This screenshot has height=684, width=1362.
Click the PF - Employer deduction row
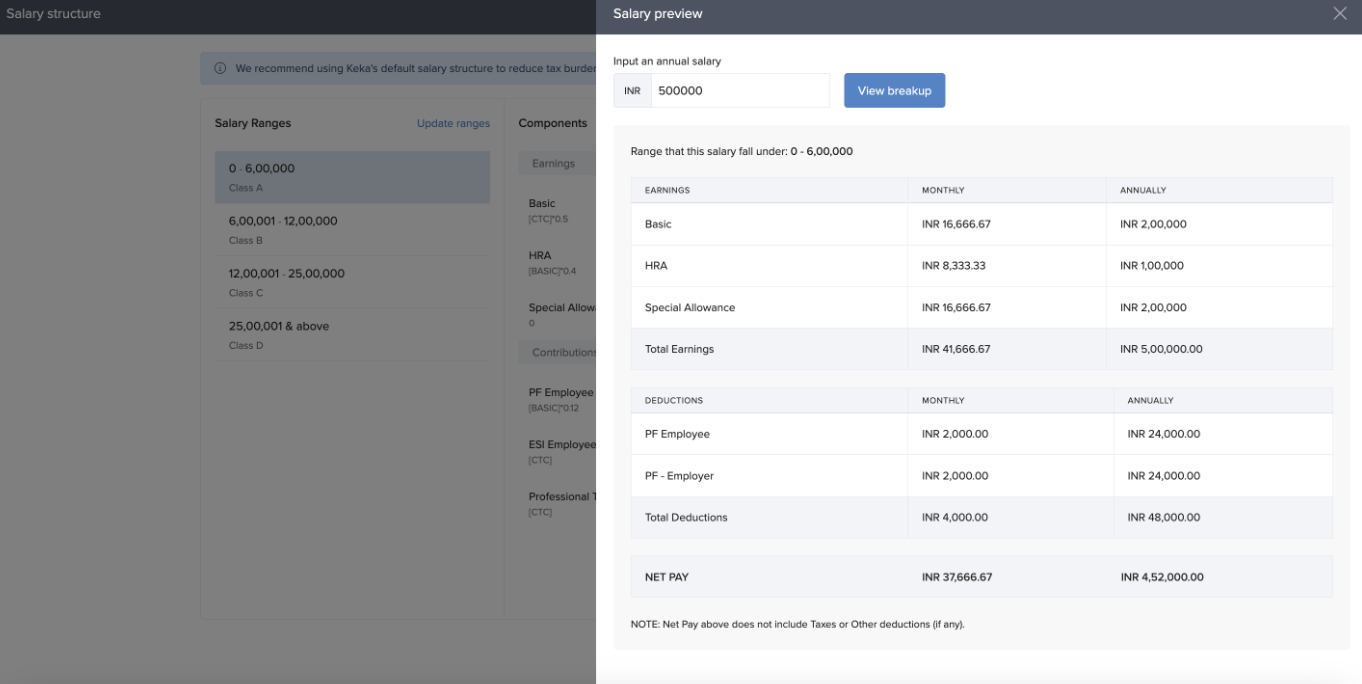pos(980,476)
